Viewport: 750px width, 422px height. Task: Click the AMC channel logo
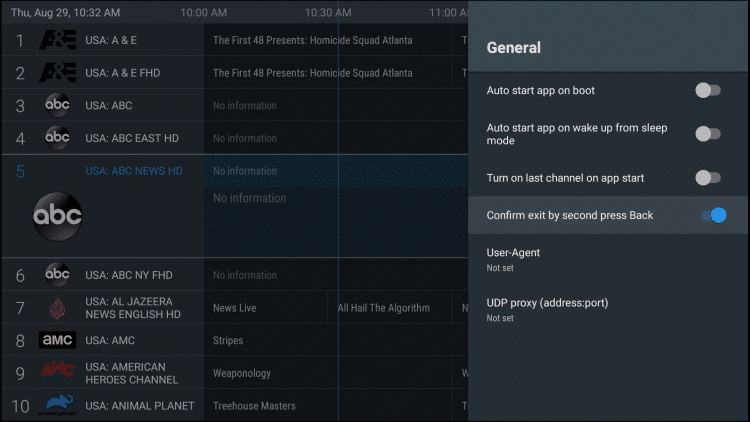58,340
